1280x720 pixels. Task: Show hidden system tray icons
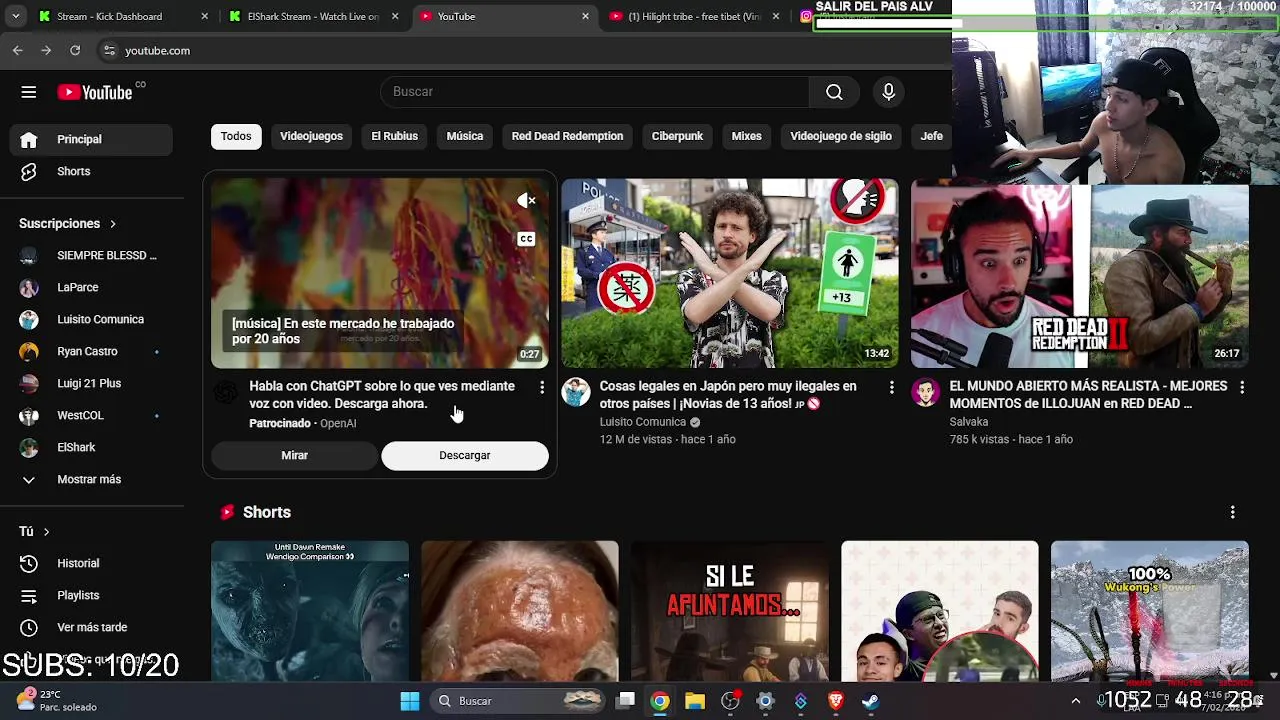click(x=1076, y=701)
